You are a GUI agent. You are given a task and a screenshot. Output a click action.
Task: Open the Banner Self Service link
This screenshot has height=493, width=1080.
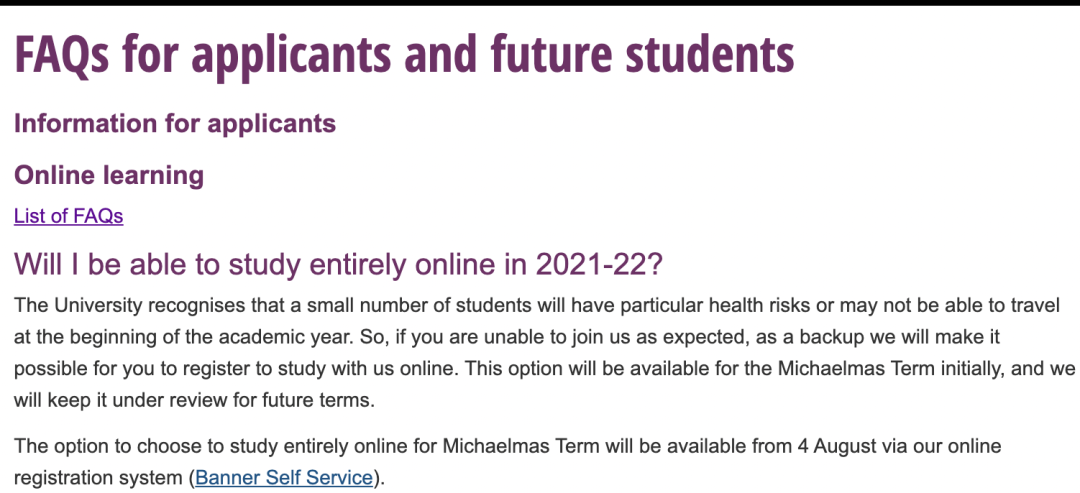coord(284,477)
